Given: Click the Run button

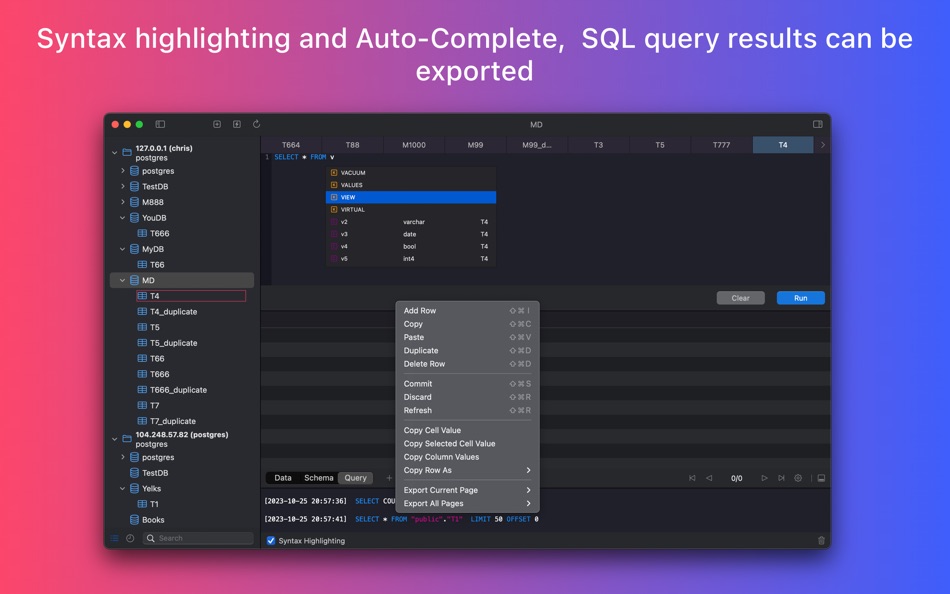Looking at the screenshot, I should (x=800, y=298).
